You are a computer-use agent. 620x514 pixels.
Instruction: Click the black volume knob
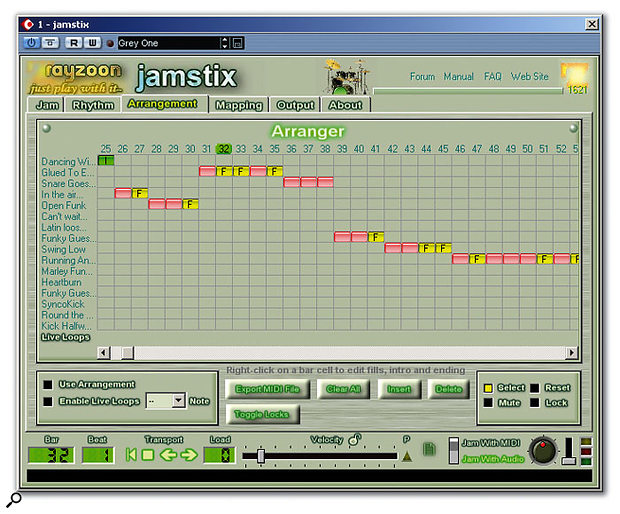(543, 451)
